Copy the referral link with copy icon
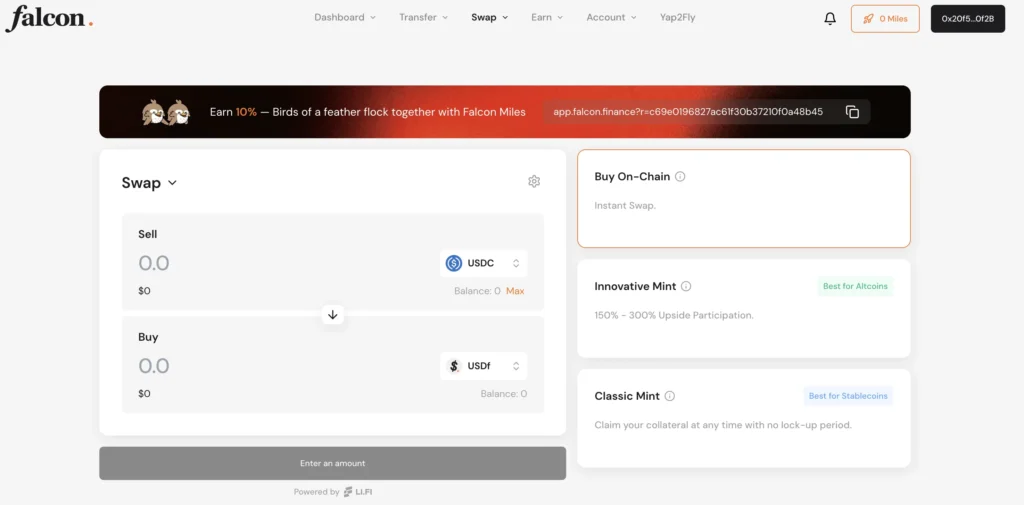 coord(852,112)
